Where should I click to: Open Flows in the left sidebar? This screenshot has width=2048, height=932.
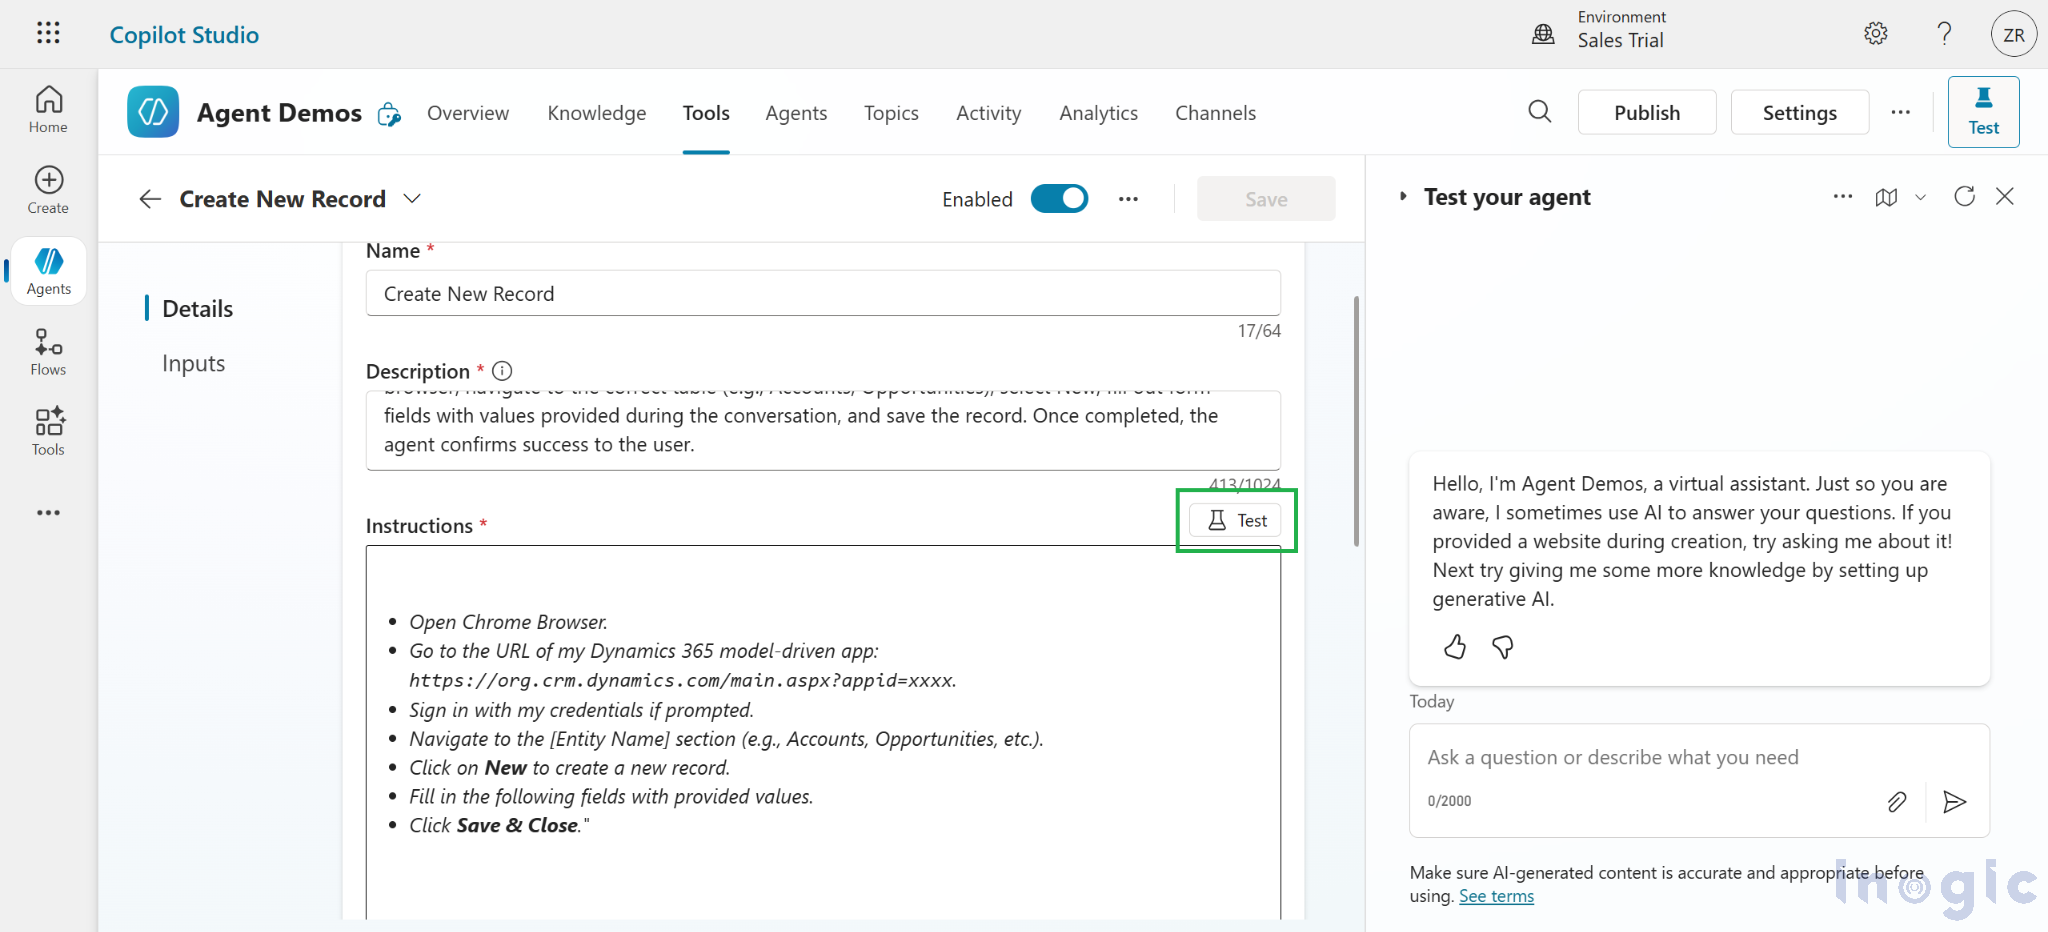pyautogui.click(x=48, y=352)
